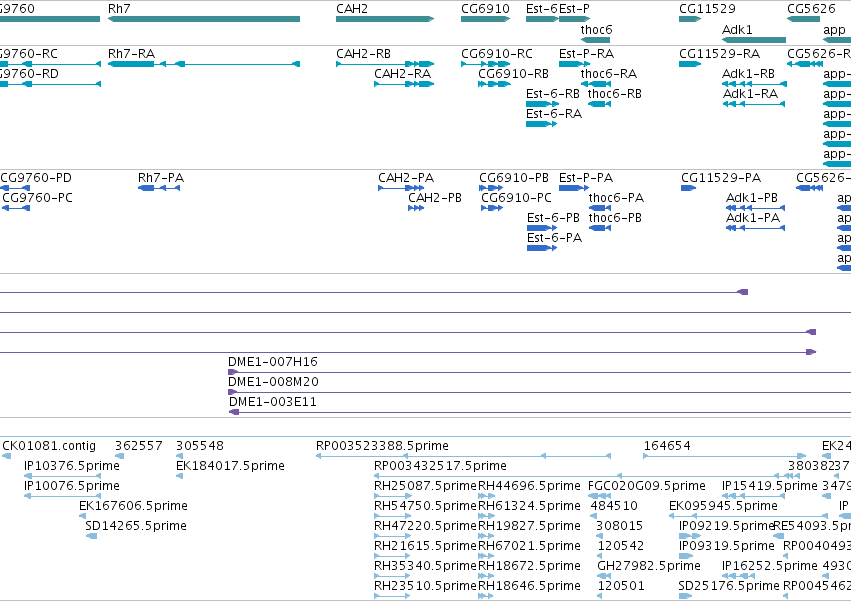Select the CAH2-PB protein label

[x=435, y=197]
